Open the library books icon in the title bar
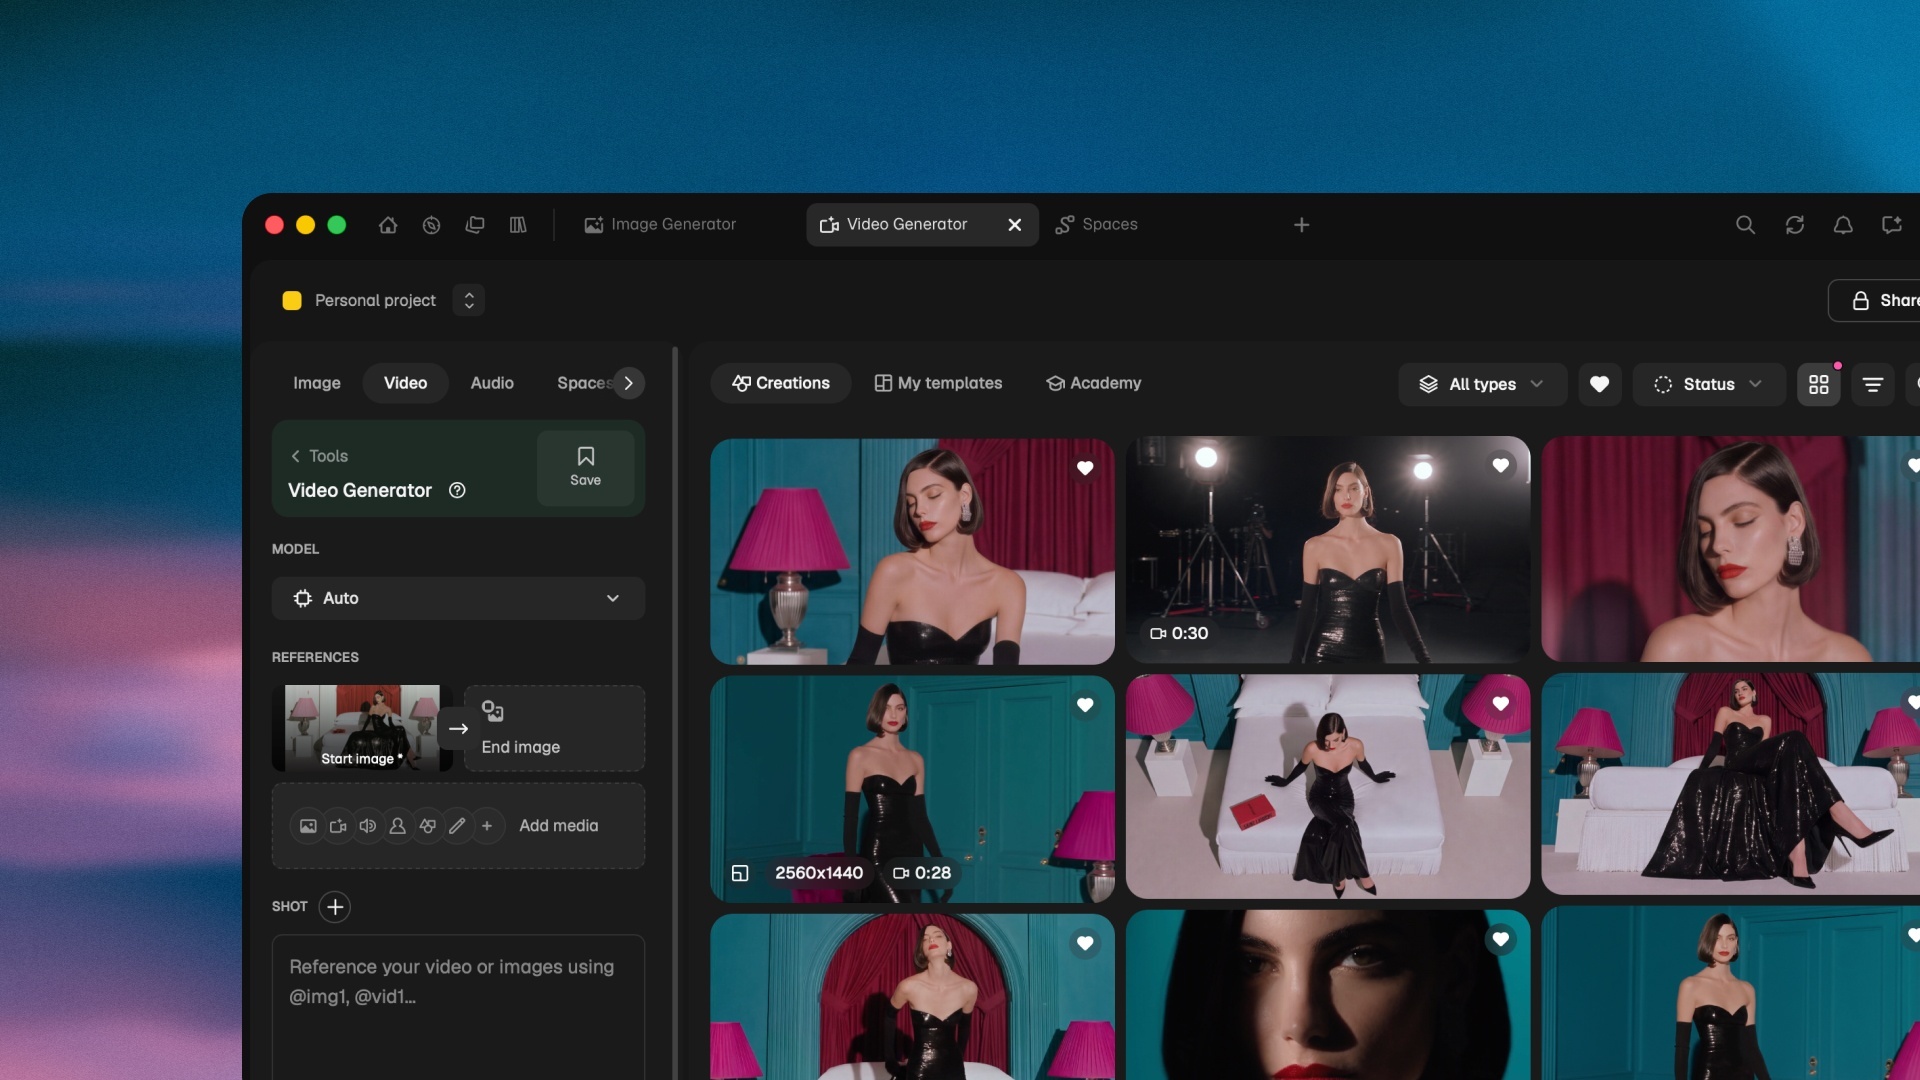1920x1080 pixels. tap(518, 225)
